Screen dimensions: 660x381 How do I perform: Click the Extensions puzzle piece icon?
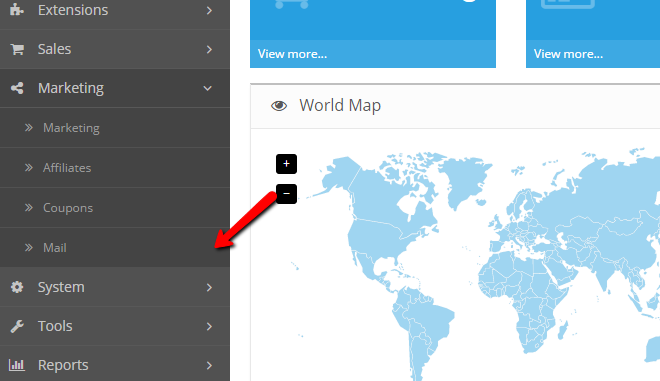(17, 9)
